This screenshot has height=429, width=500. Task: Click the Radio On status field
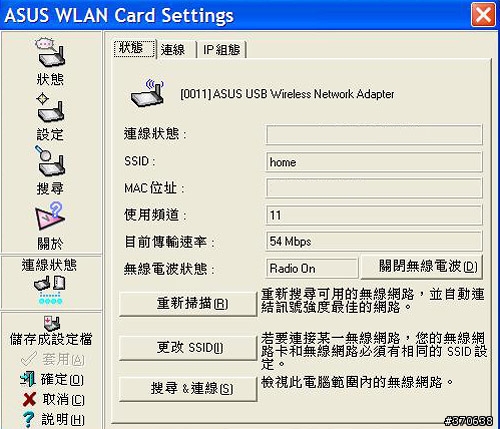312,268
